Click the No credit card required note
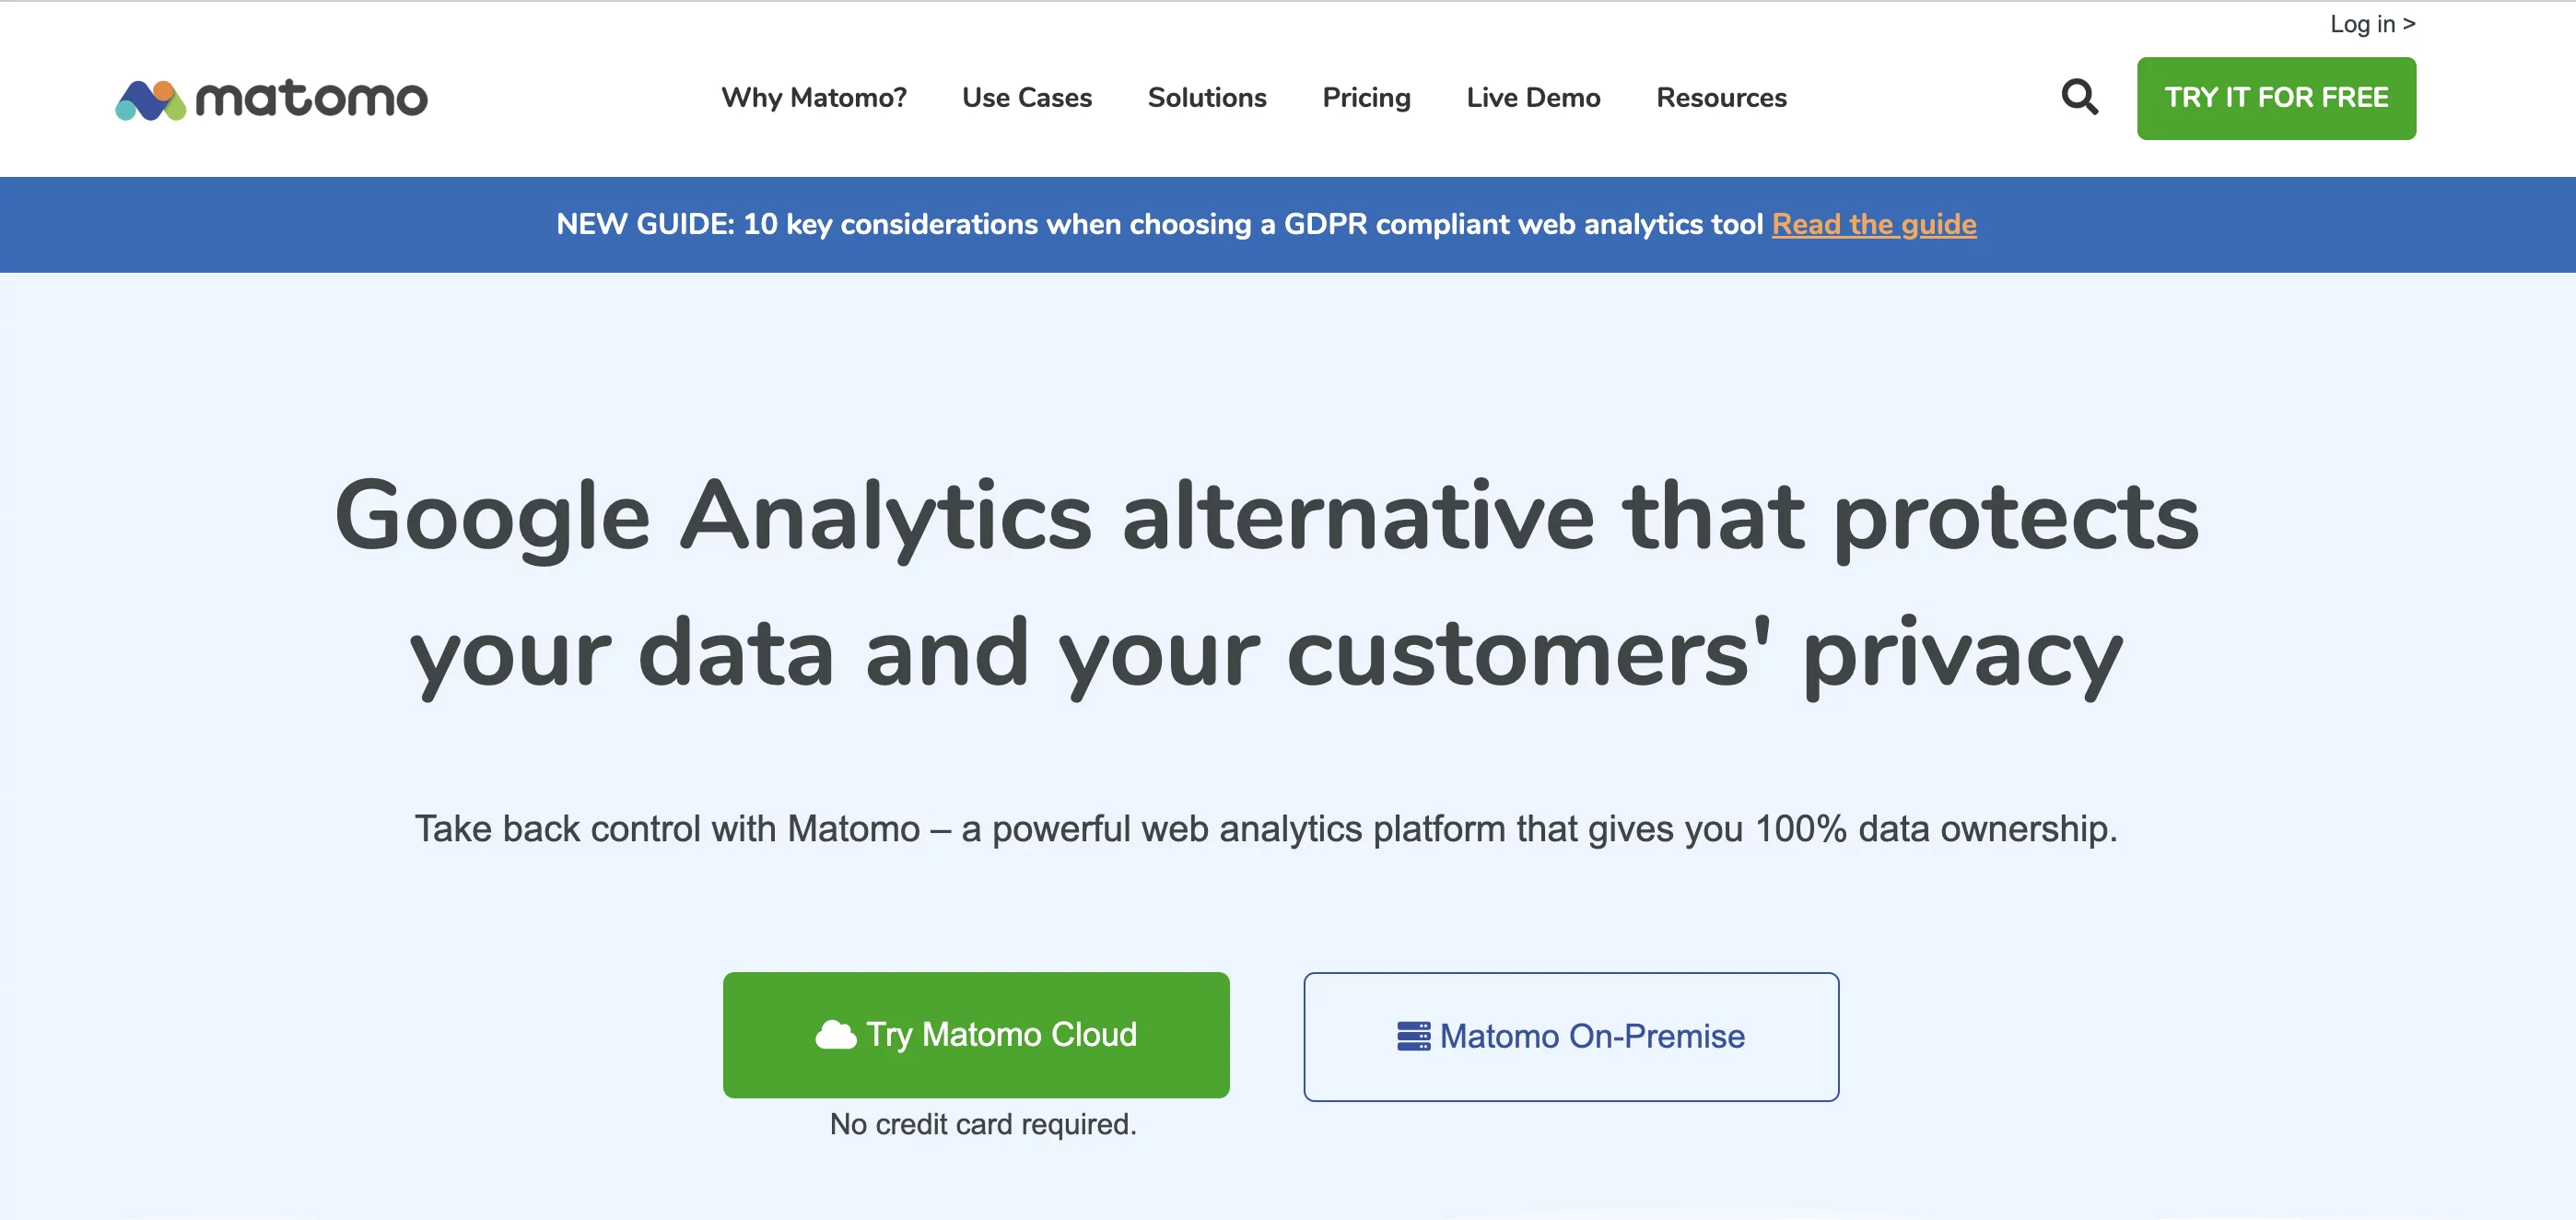Image resolution: width=2576 pixels, height=1220 pixels. point(983,1124)
